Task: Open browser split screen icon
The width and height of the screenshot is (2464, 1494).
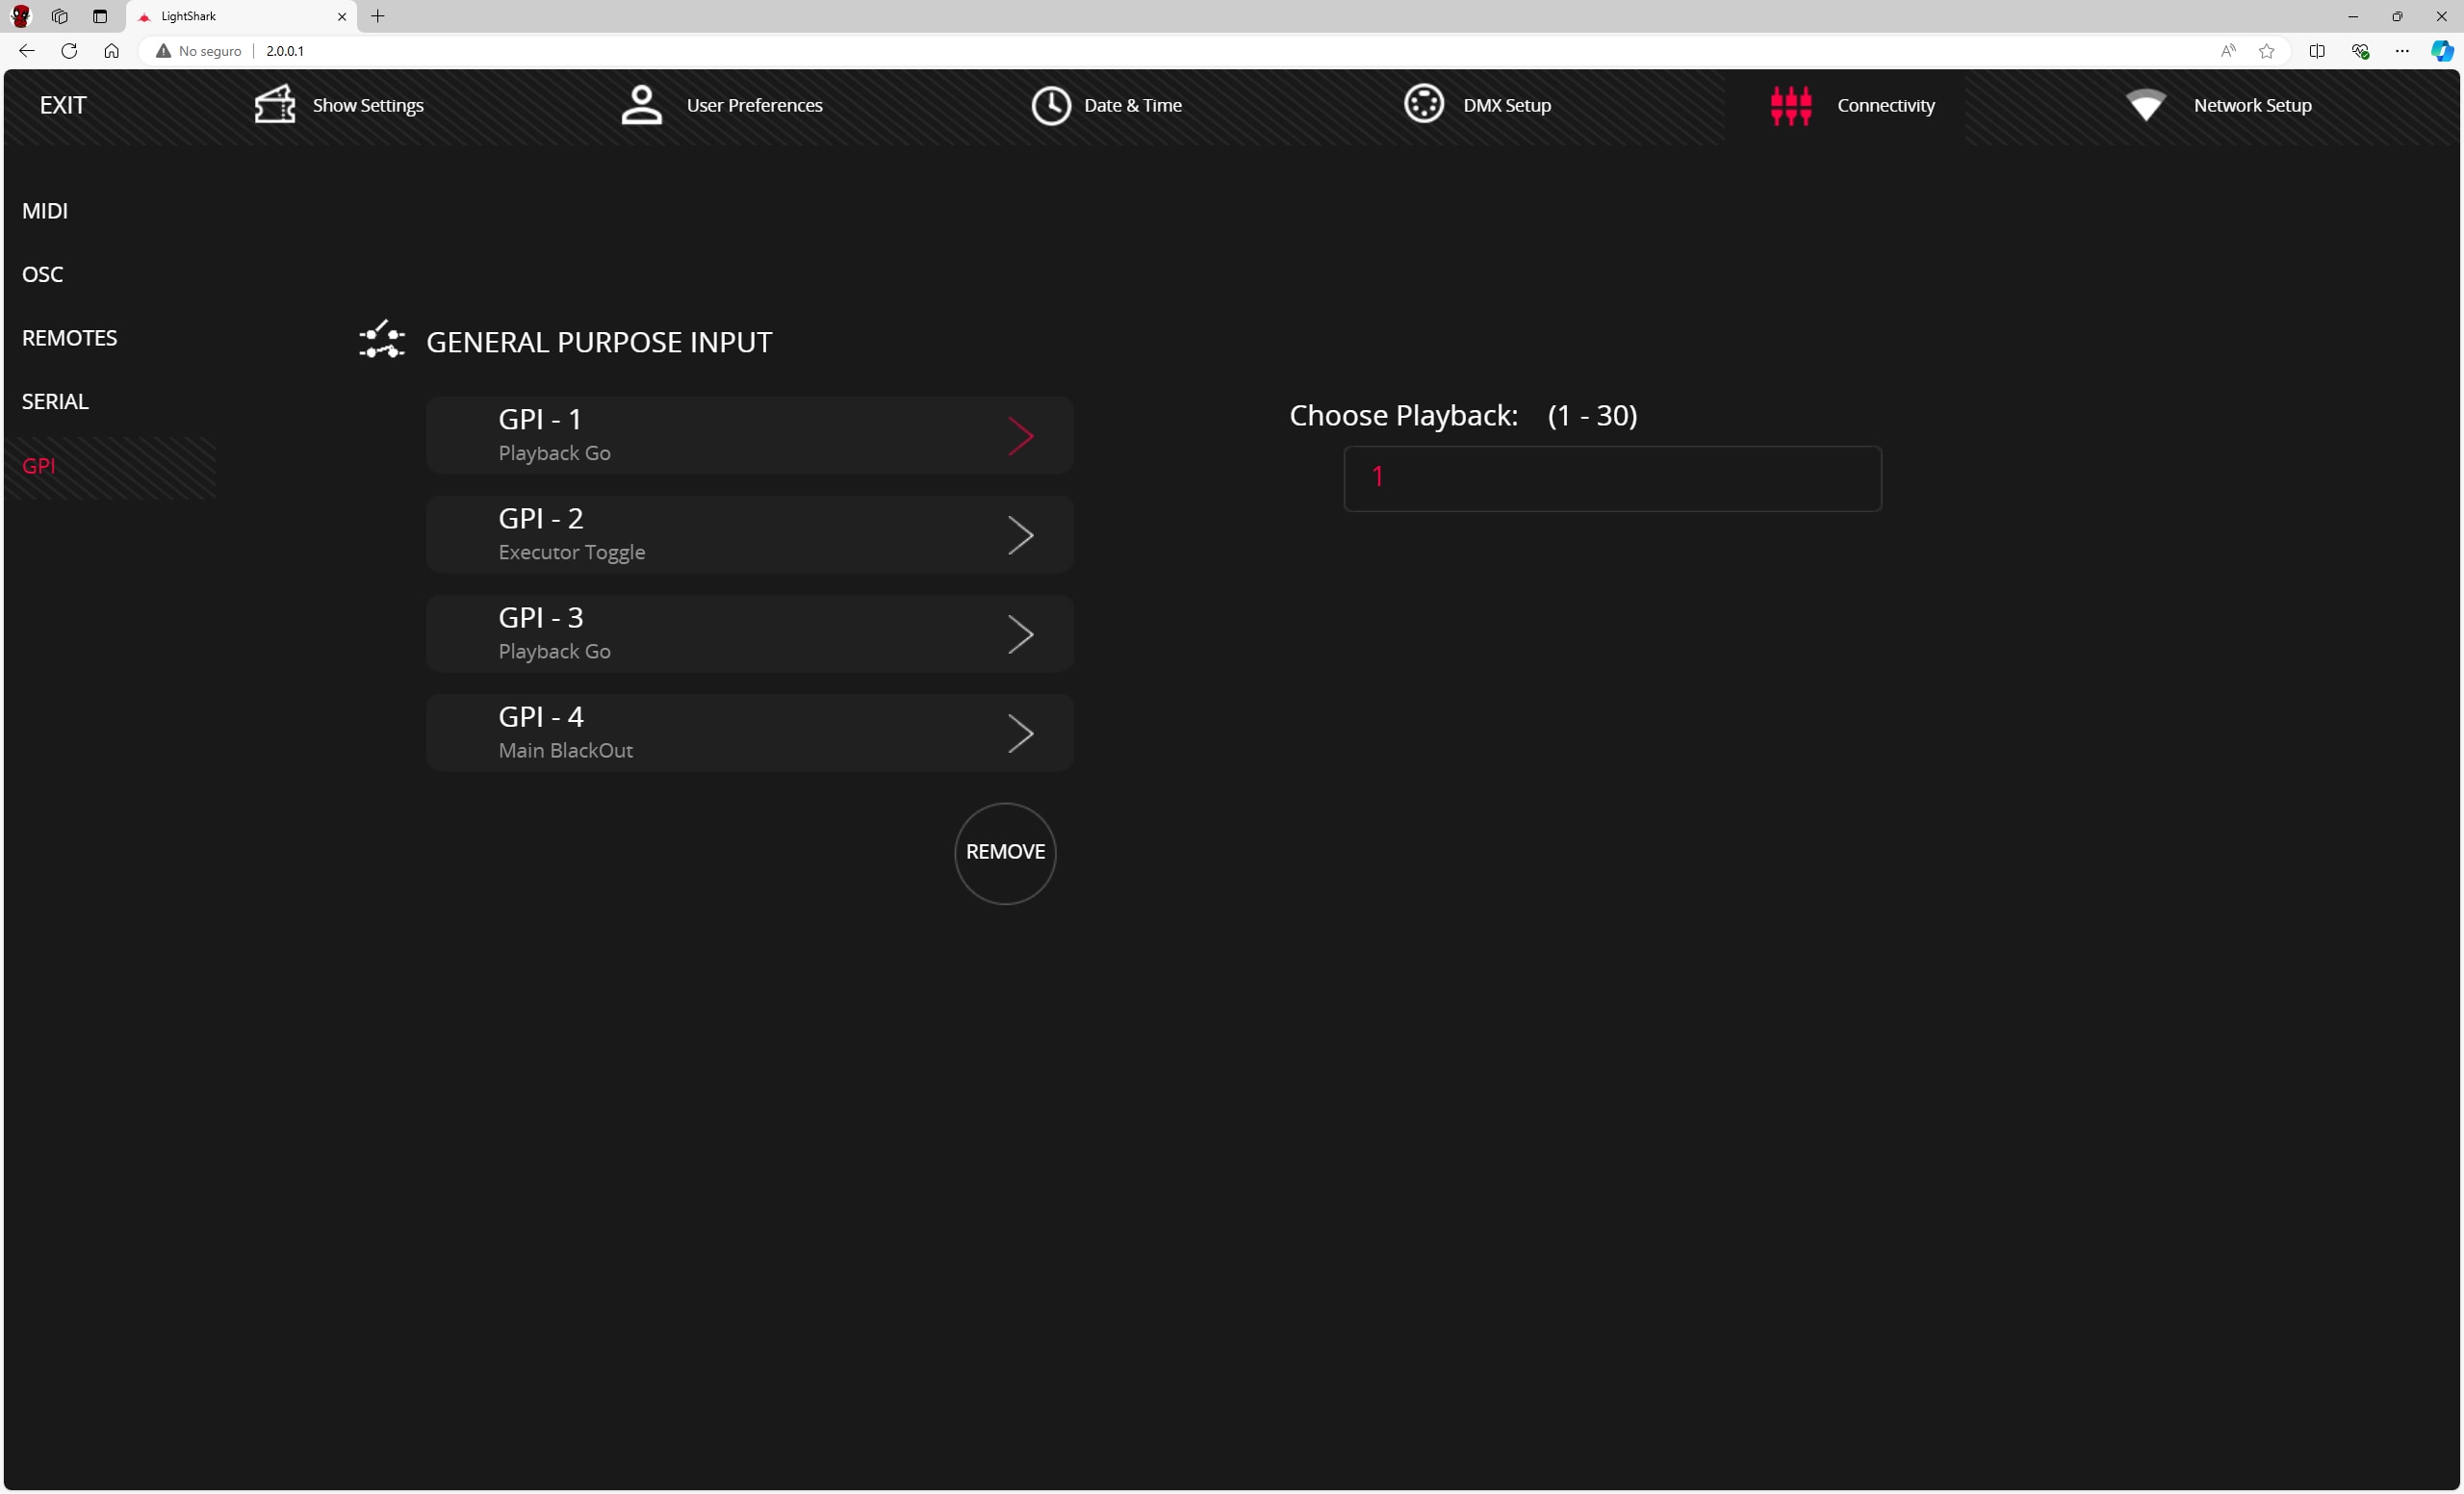Action: coord(2316,51)
